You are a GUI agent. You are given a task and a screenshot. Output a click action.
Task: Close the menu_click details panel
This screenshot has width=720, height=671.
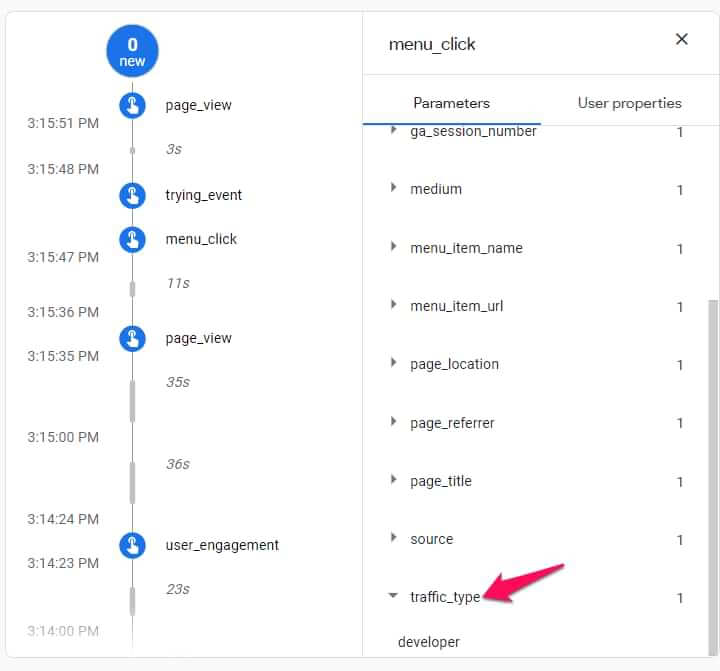(682, 39)
